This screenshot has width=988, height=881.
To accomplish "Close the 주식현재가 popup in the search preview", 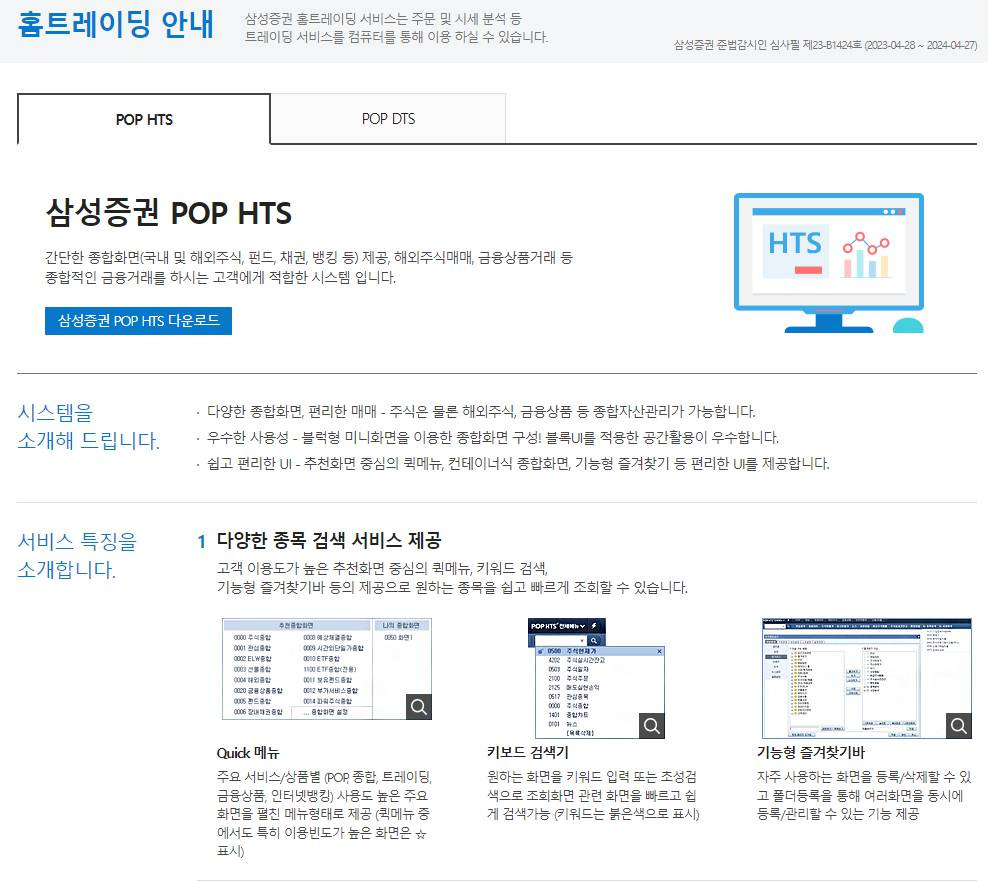I will (659, 651).
